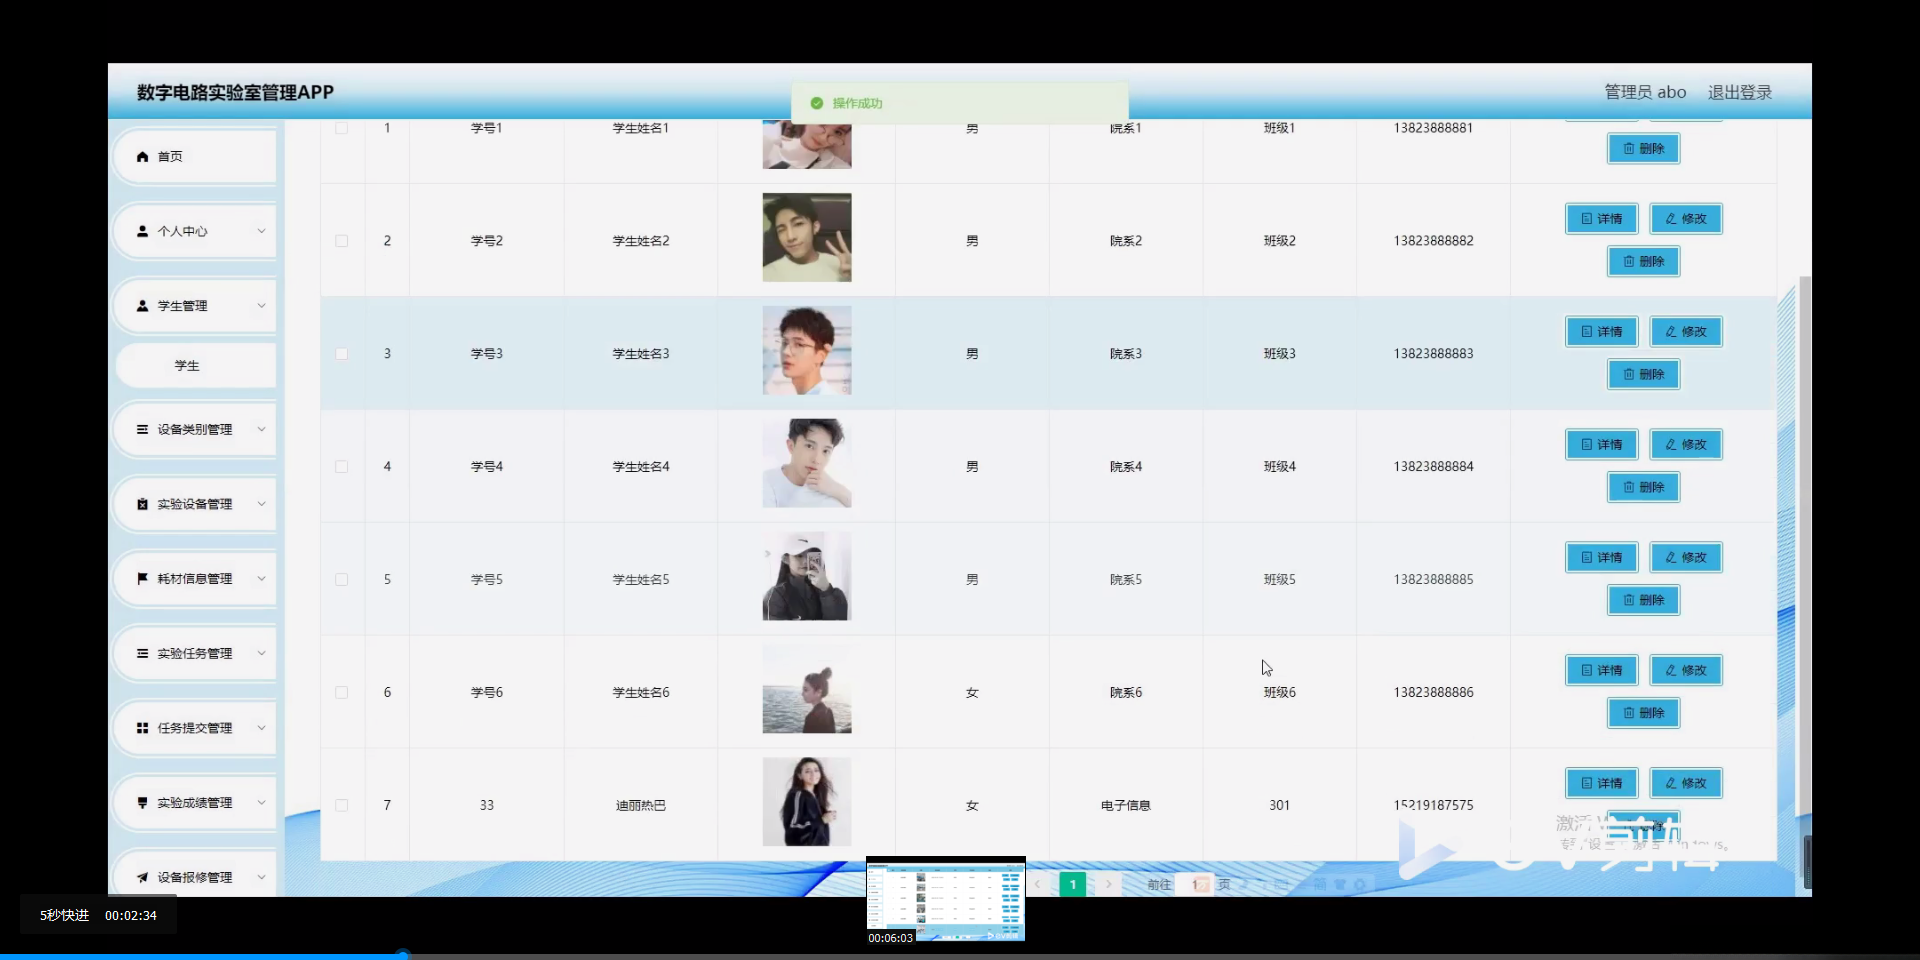Click the 耗材信息管理 flag icon
Image resolution: width=1920 pixels, height=960 pixels.
tap(141, 578)
